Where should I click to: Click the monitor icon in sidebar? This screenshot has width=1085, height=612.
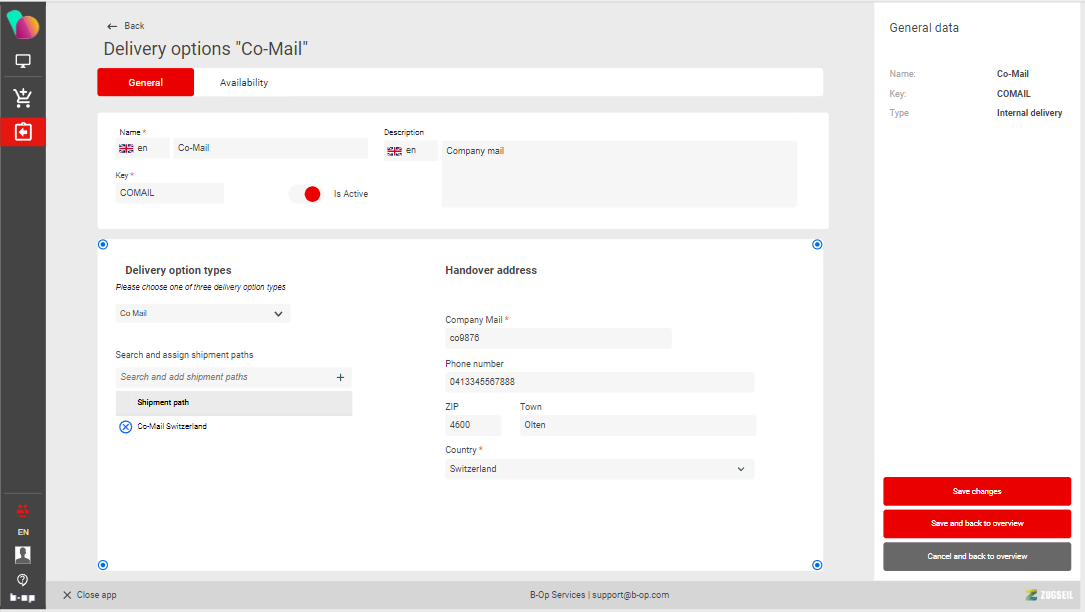[x=22, y=62]
